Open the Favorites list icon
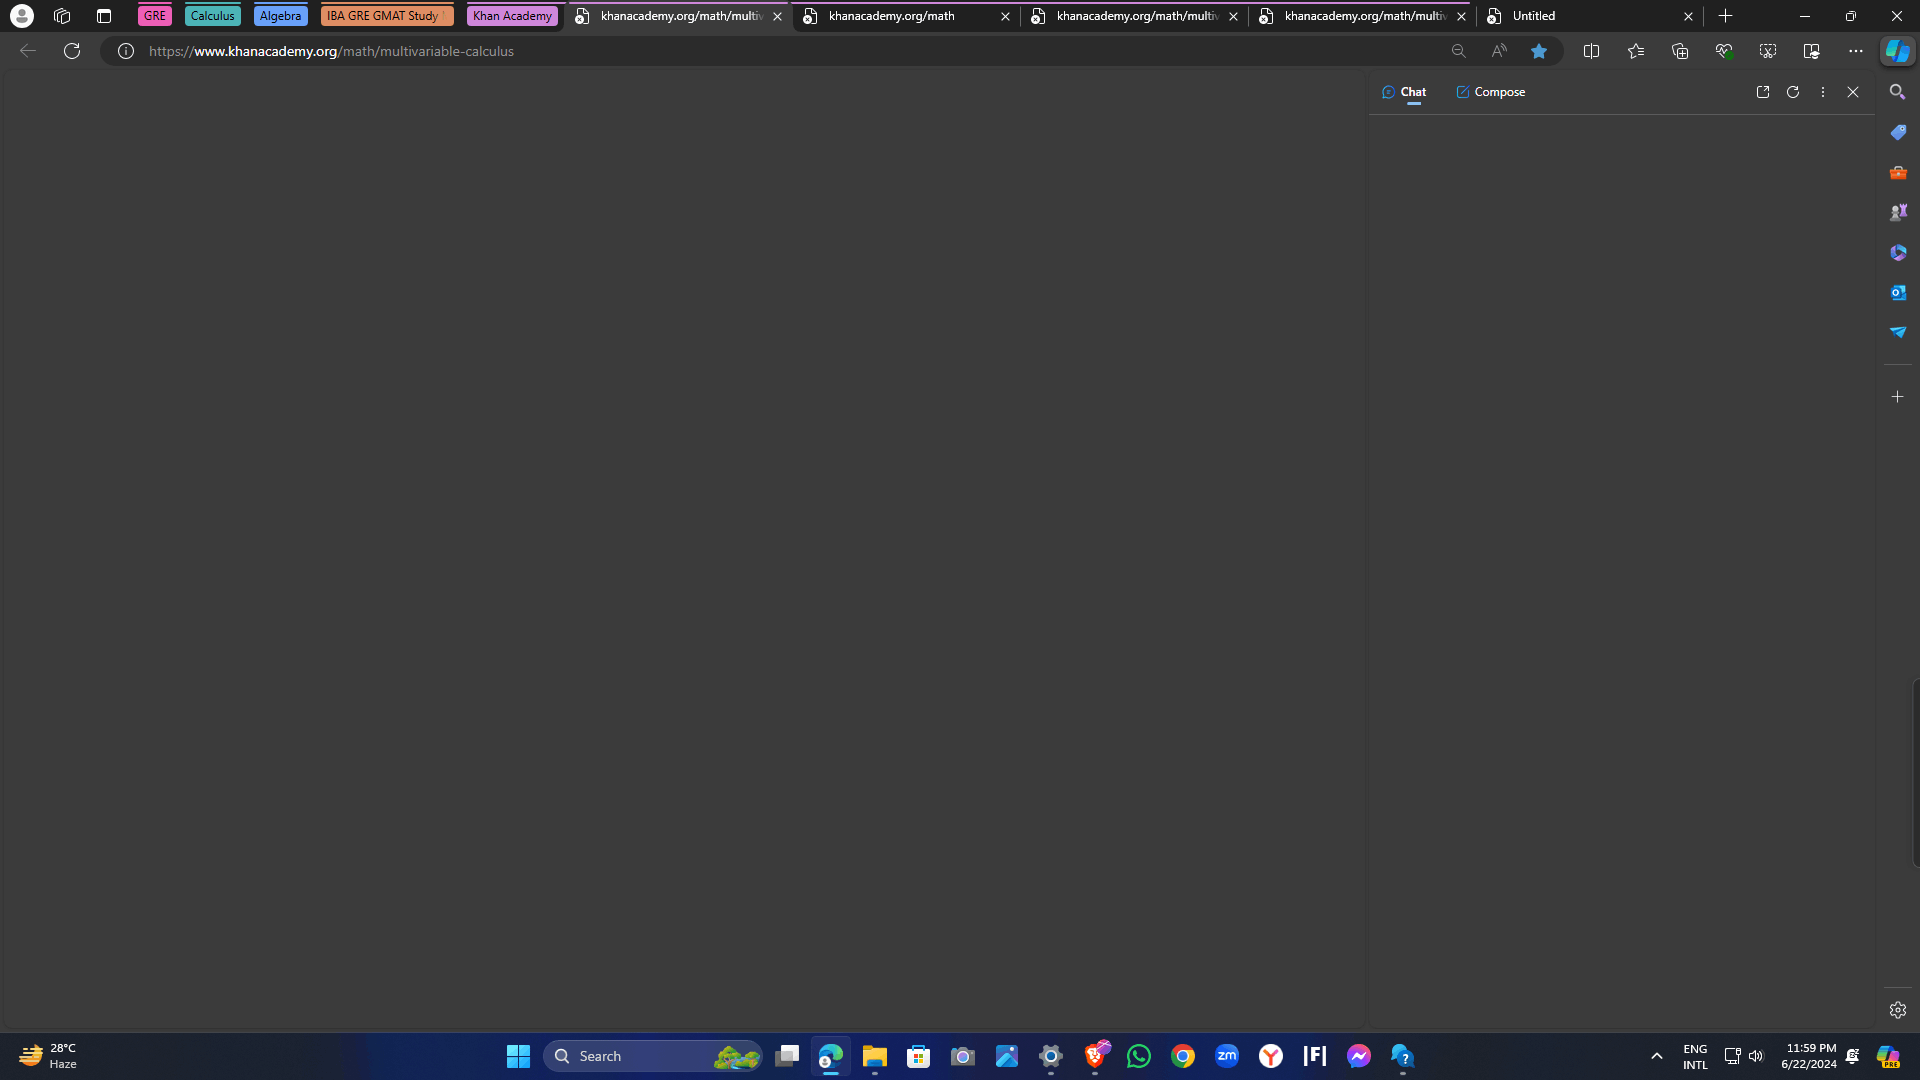The image size is (1920, 1080). 1635,51
